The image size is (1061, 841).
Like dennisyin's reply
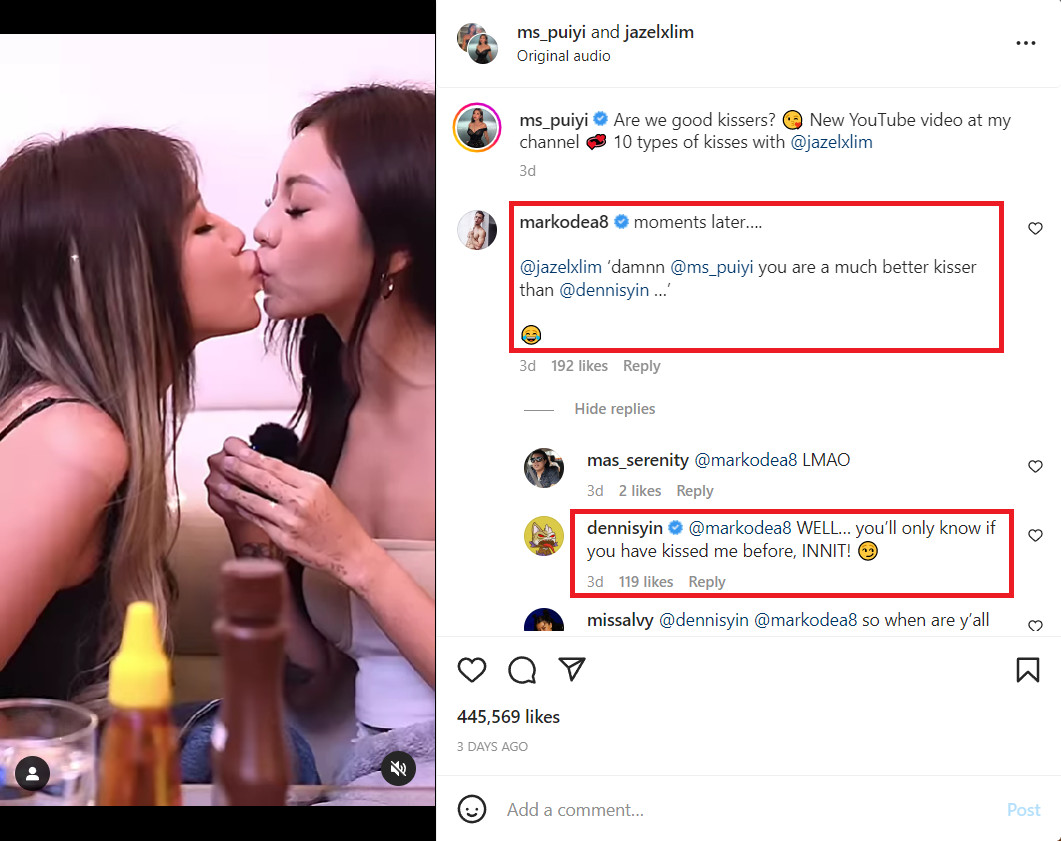tap(1035, 536)
